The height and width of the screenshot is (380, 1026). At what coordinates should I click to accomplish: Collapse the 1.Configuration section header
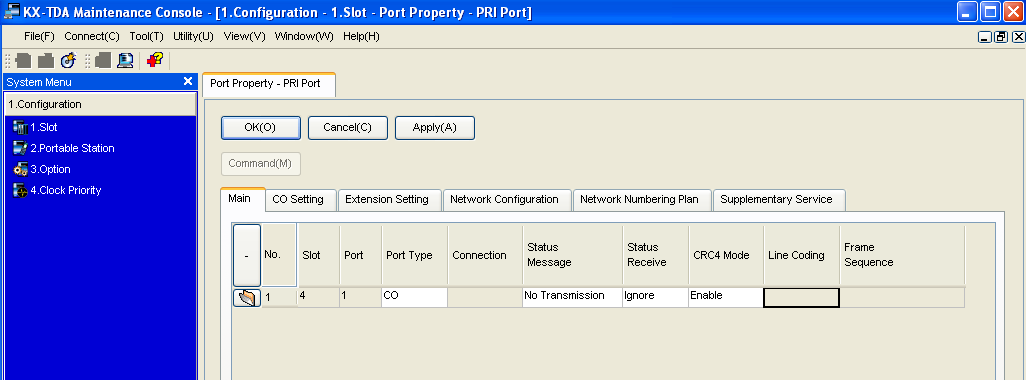pyautogui.click(x=99, y=104)
